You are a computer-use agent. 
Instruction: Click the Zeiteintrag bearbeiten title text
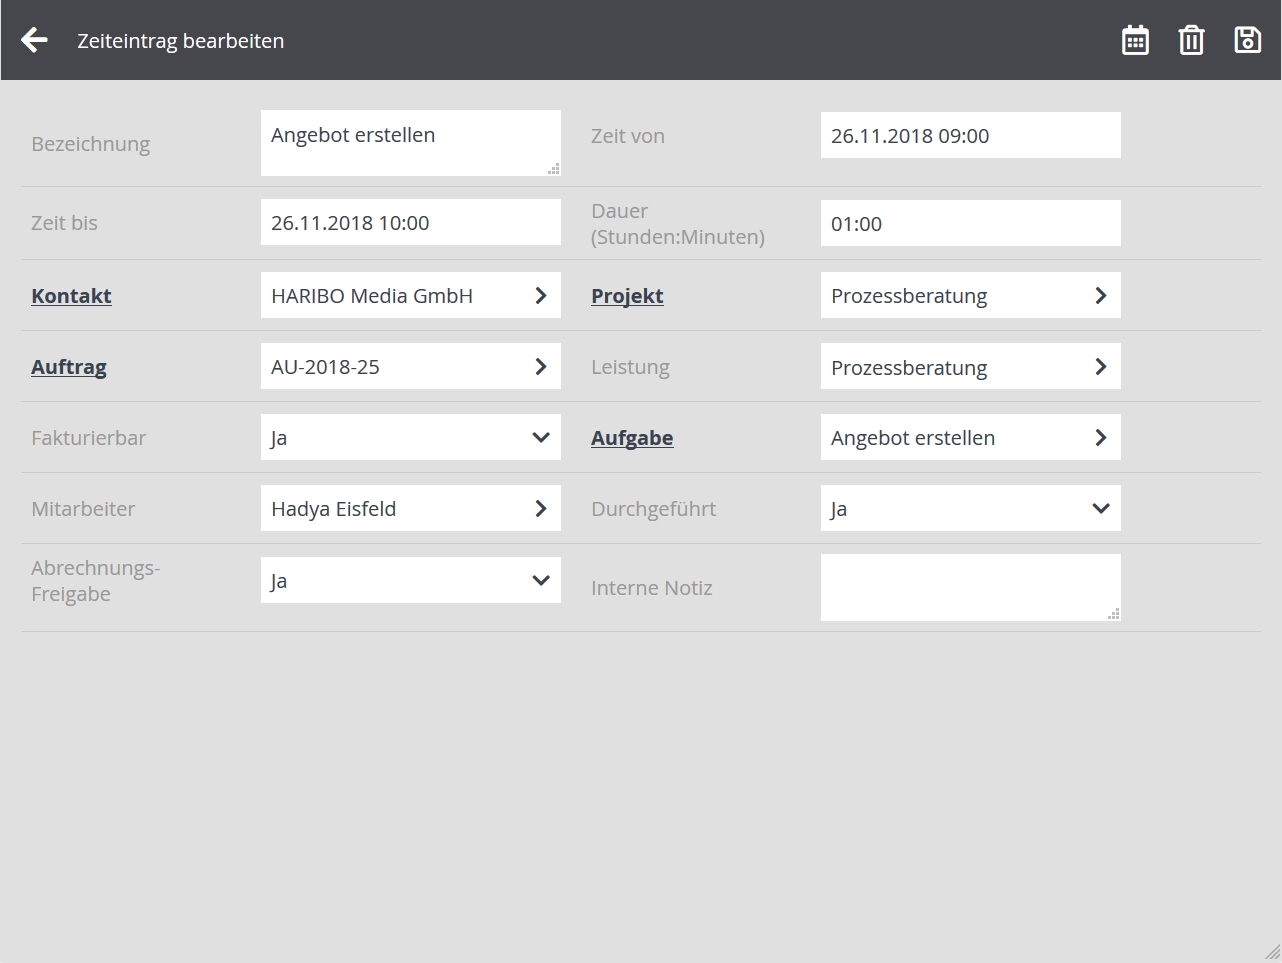coord(181,41)
